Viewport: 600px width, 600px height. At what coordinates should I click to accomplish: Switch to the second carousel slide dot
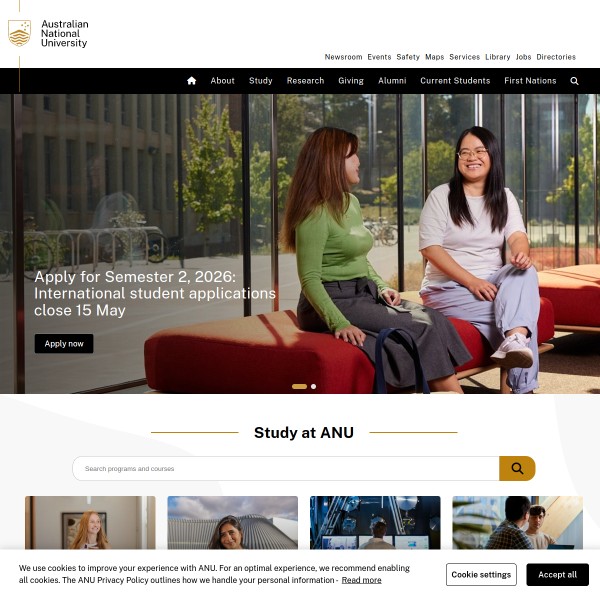[x=313, y=386]
